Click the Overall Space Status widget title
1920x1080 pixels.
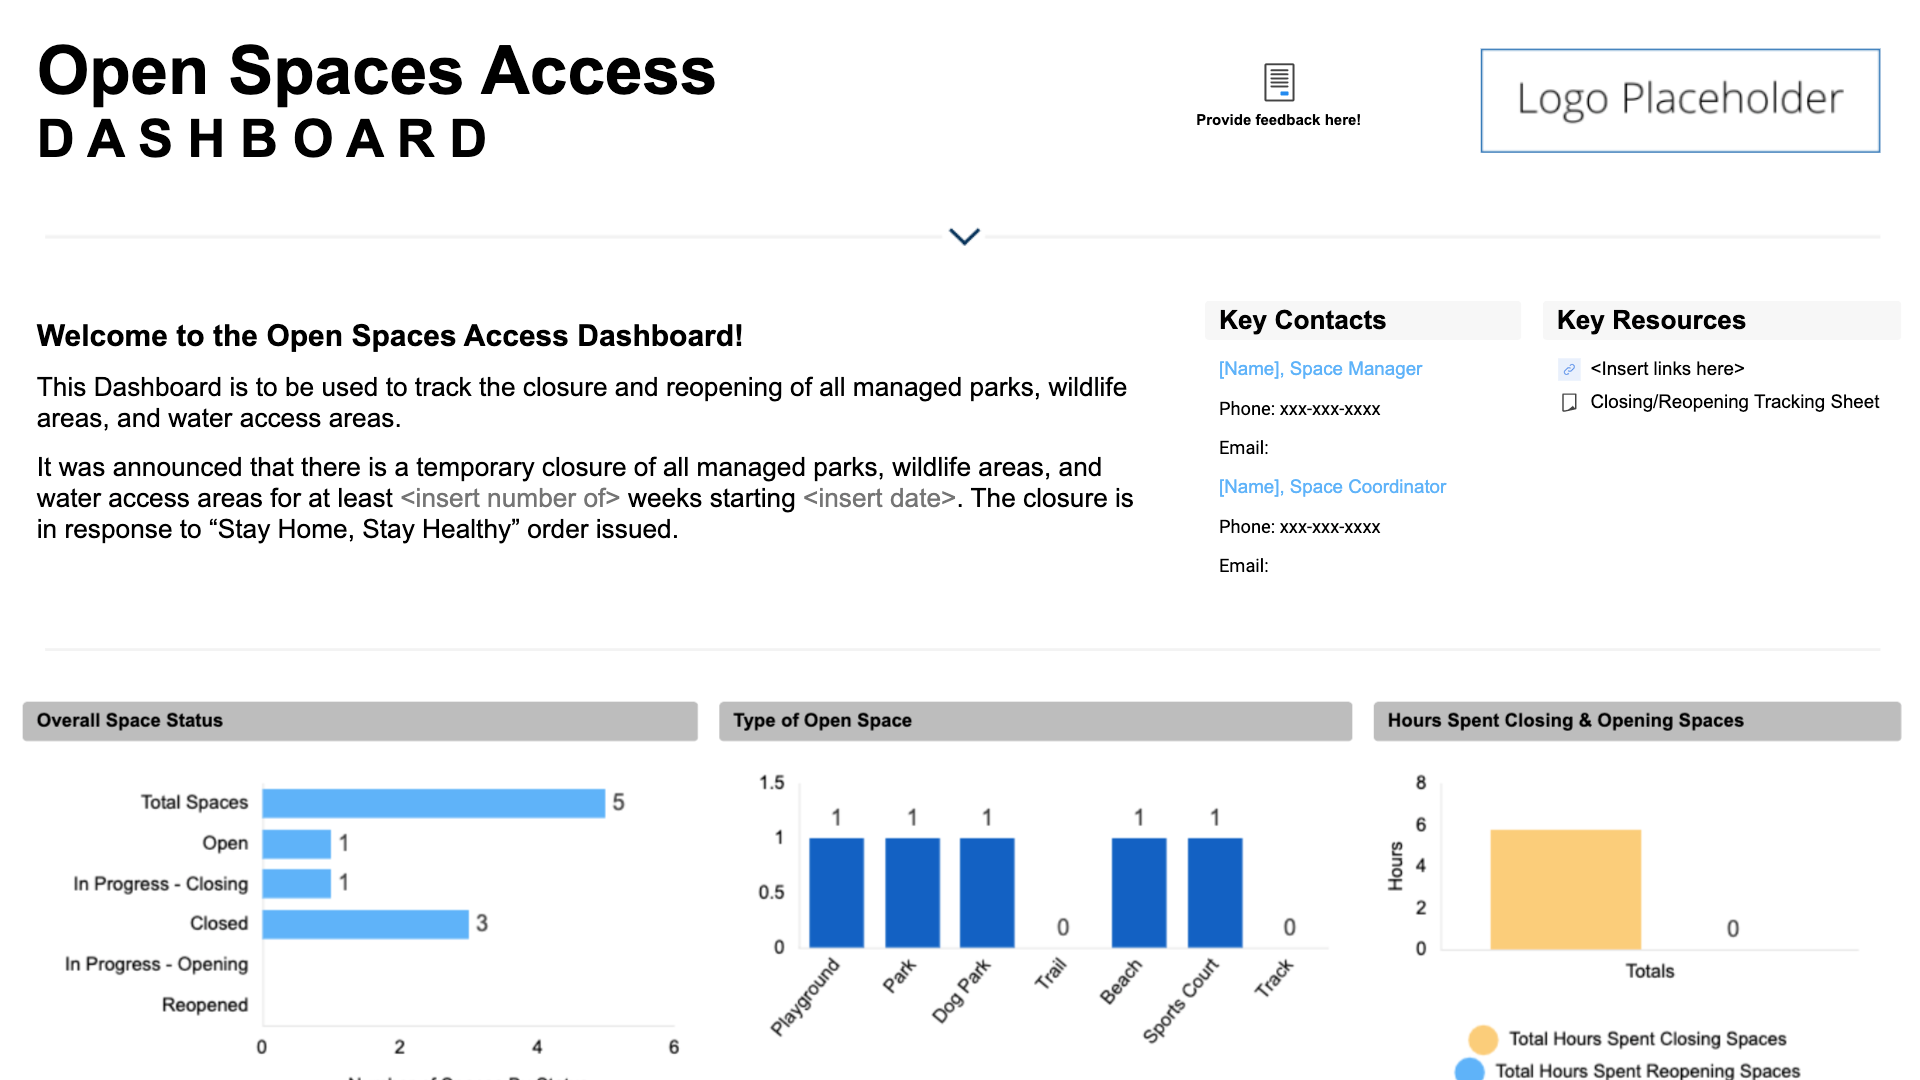coord(130,720)
